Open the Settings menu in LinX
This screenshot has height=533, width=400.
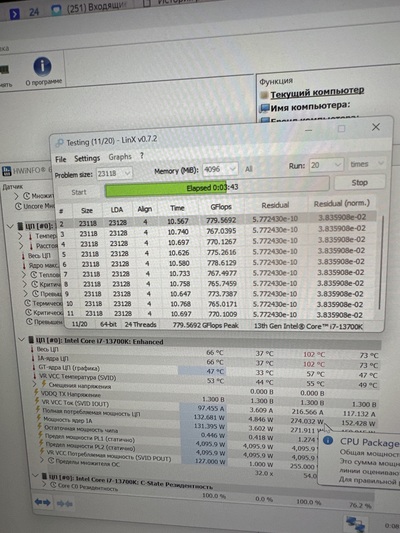(x=87, y=158)
